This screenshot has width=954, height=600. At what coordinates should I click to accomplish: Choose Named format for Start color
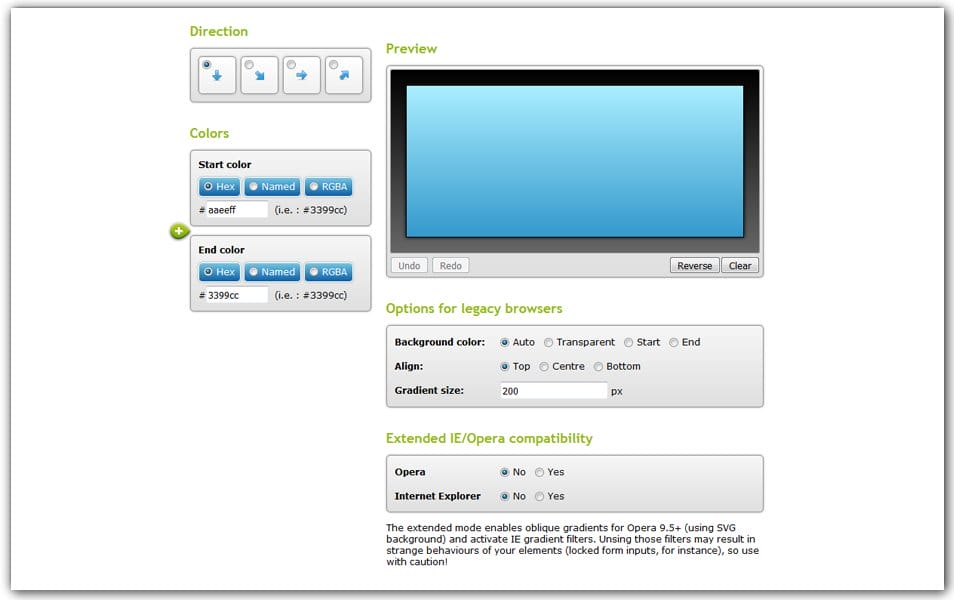[x=272, y=187]
